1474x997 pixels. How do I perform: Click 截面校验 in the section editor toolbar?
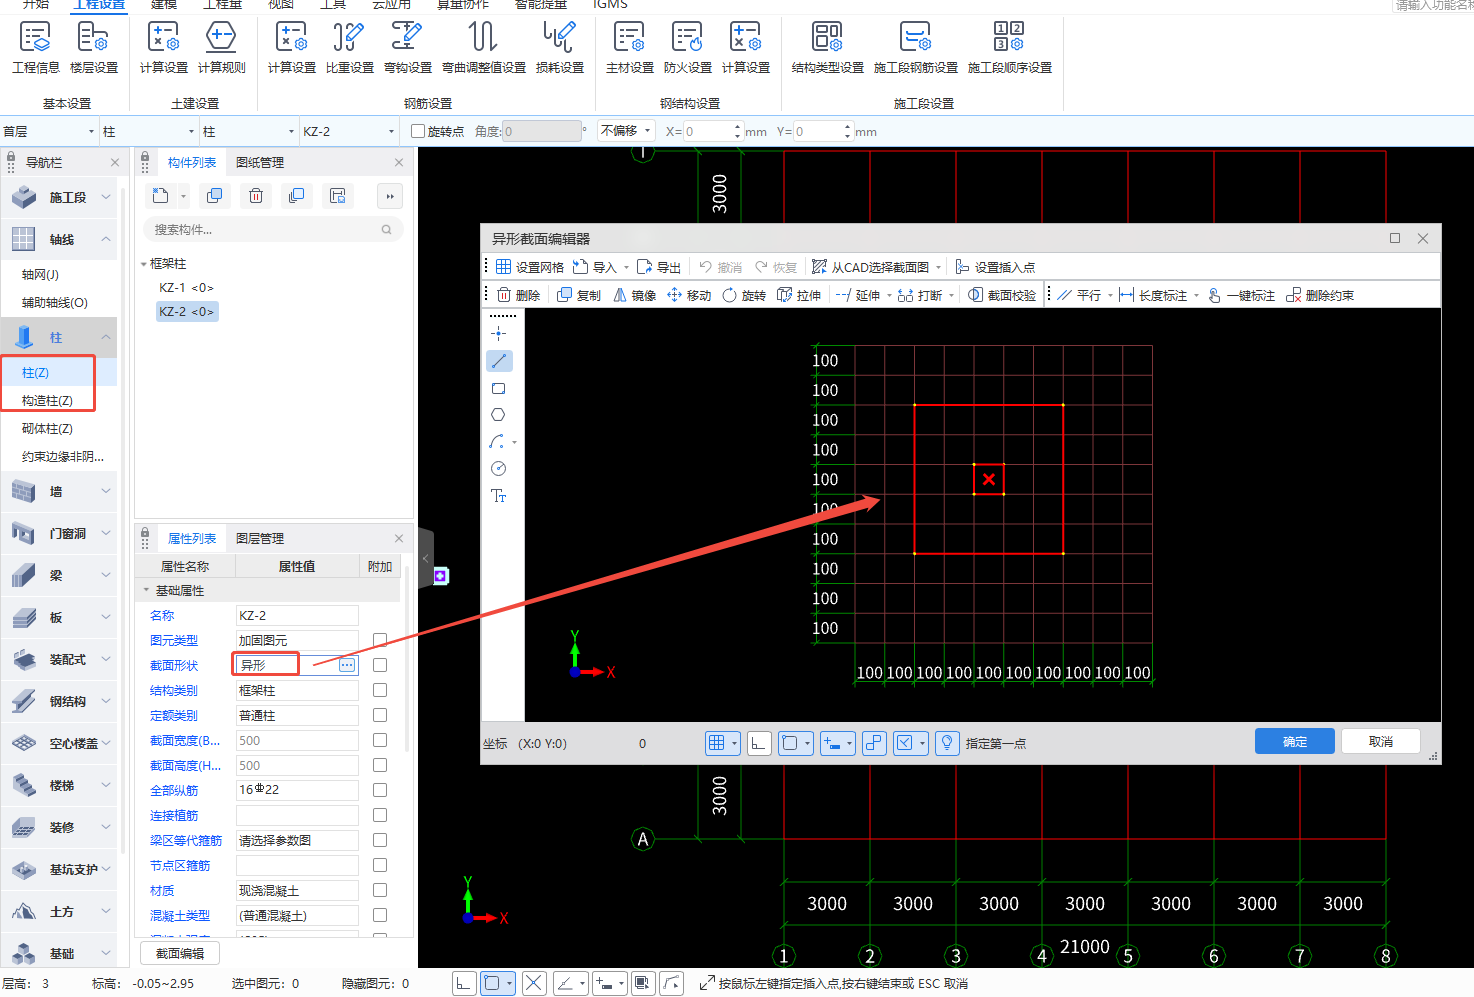click(x=1002, y=295)
